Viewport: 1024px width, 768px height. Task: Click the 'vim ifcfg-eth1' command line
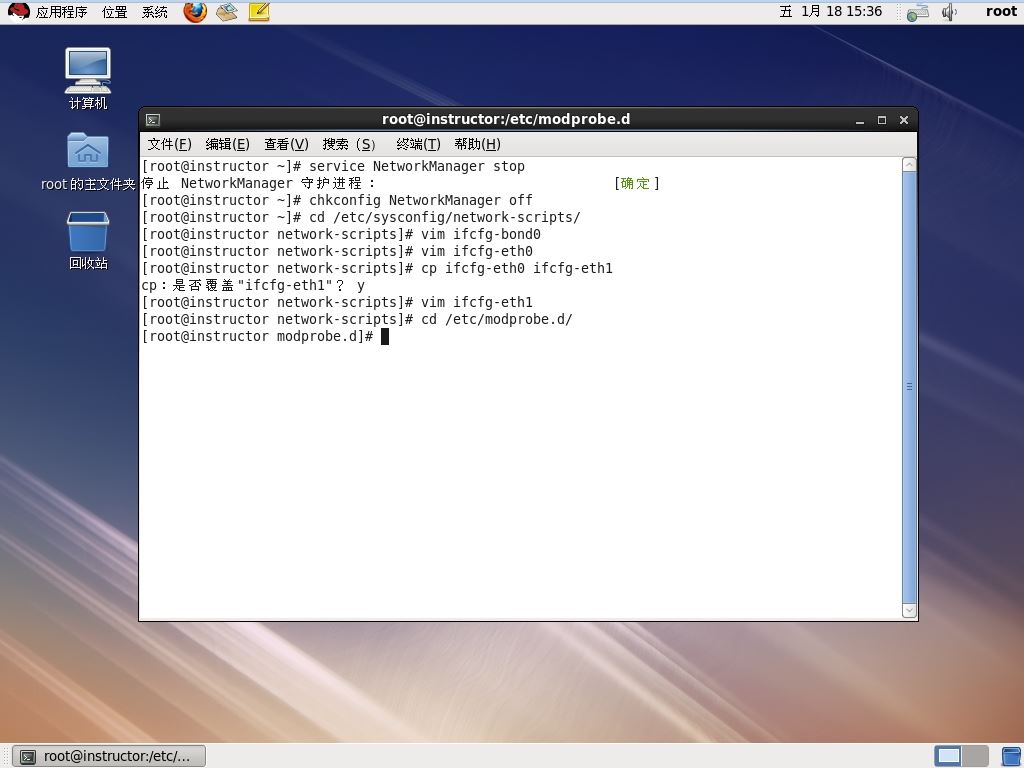tap(337, 302)
